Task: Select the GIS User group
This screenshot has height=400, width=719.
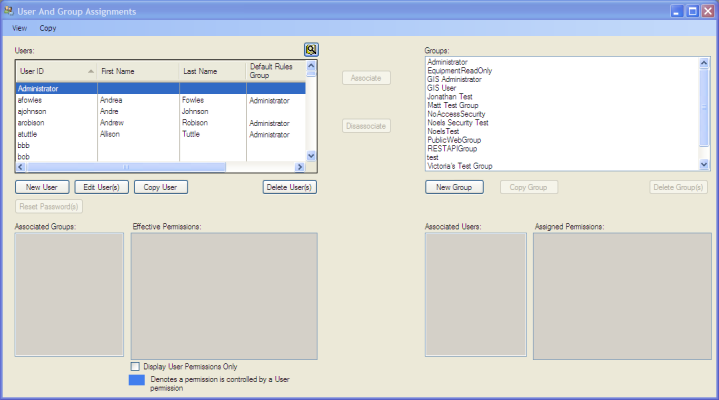Action: click(442, 88)
